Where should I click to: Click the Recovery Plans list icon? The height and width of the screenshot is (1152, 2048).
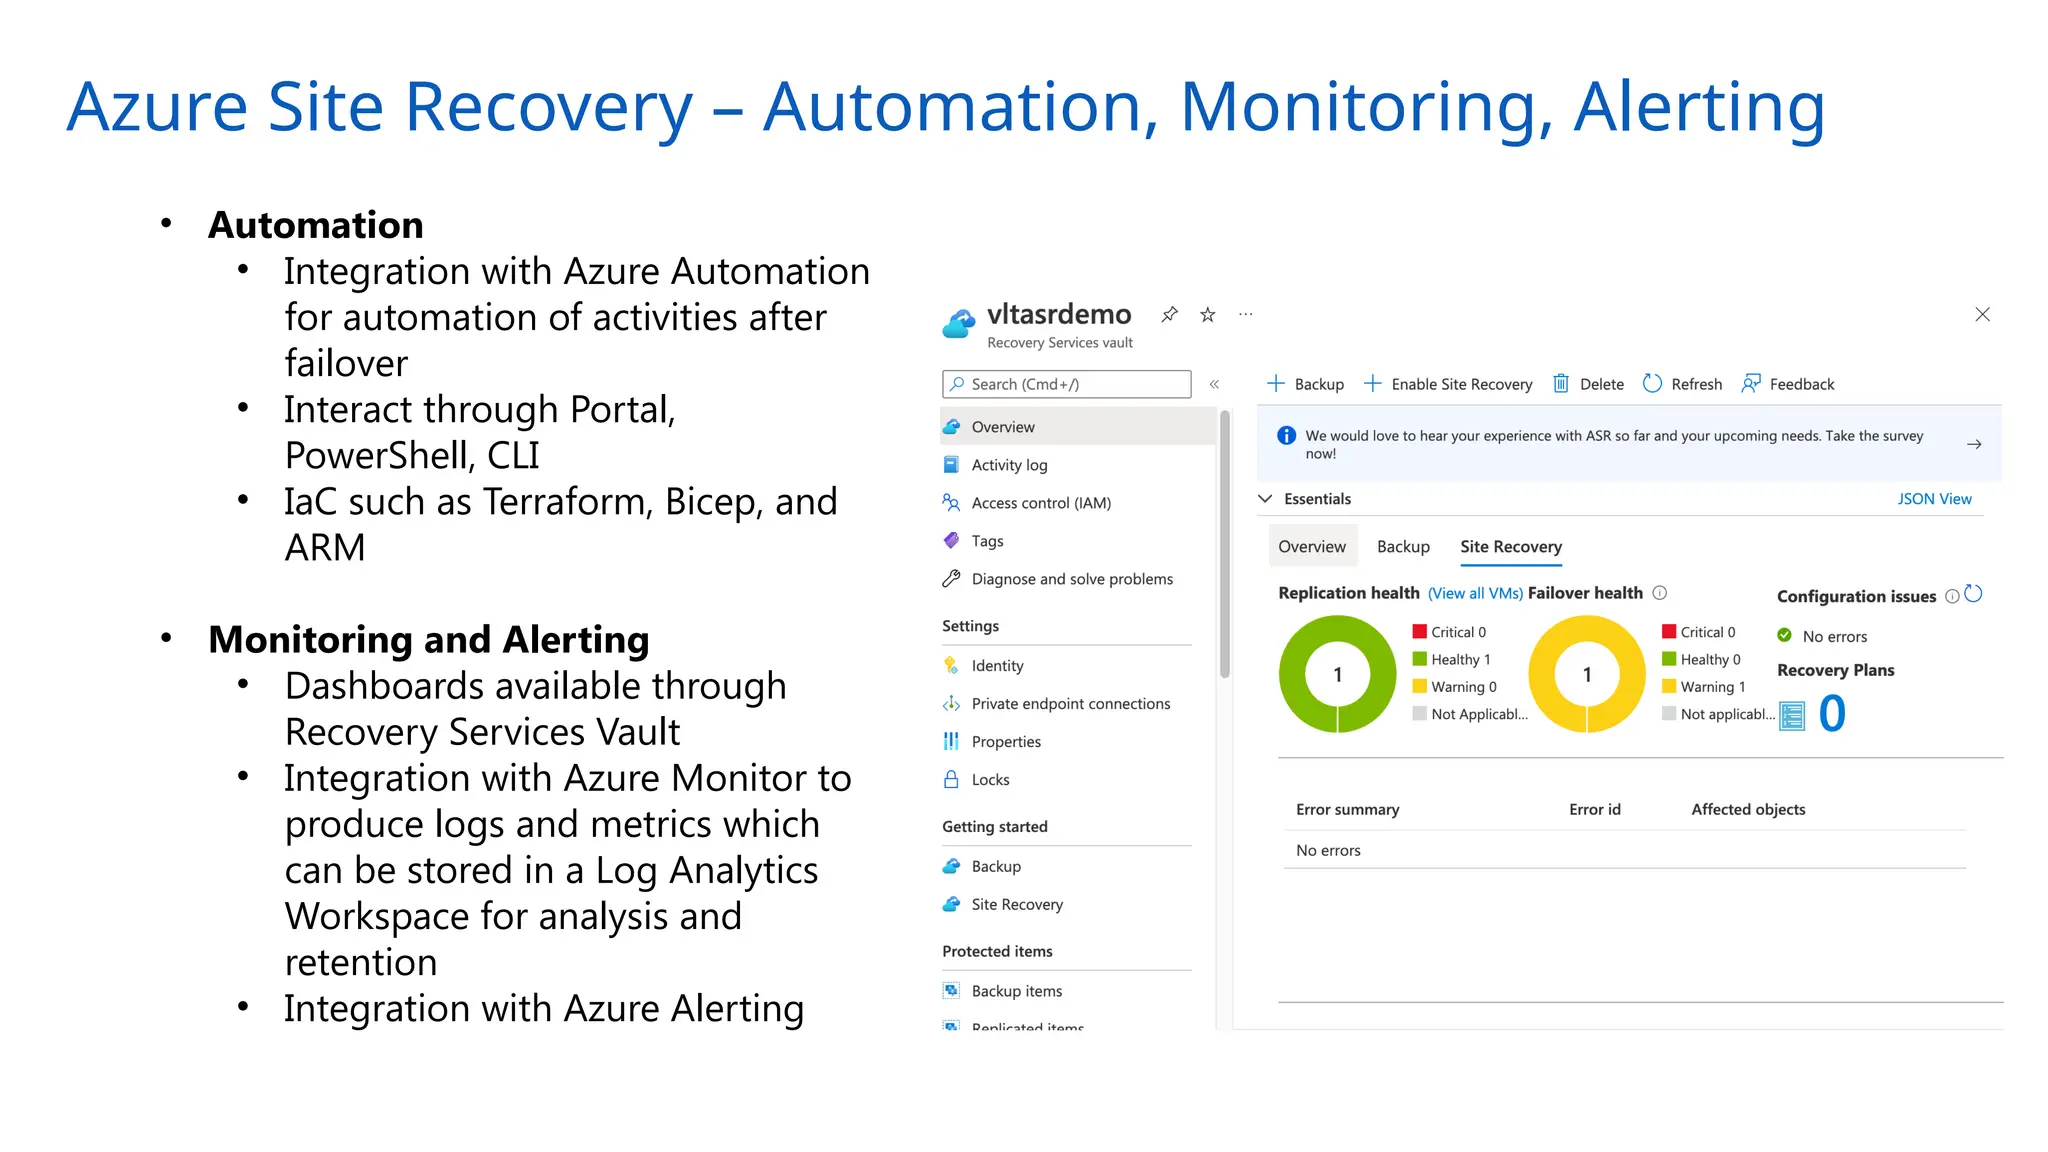1792,716
